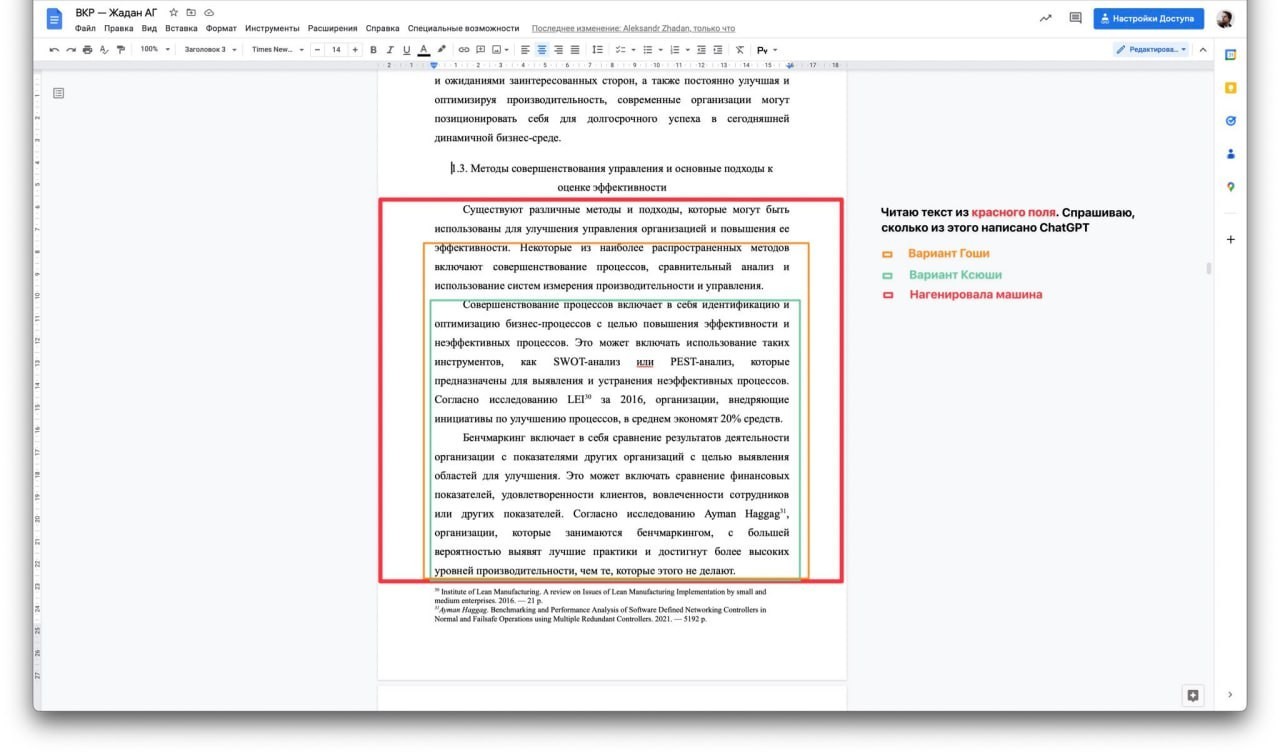Open the Заголовок 3 style dropdown
Viewport: 1280px width, 755px height.
(x=210, y=50)
